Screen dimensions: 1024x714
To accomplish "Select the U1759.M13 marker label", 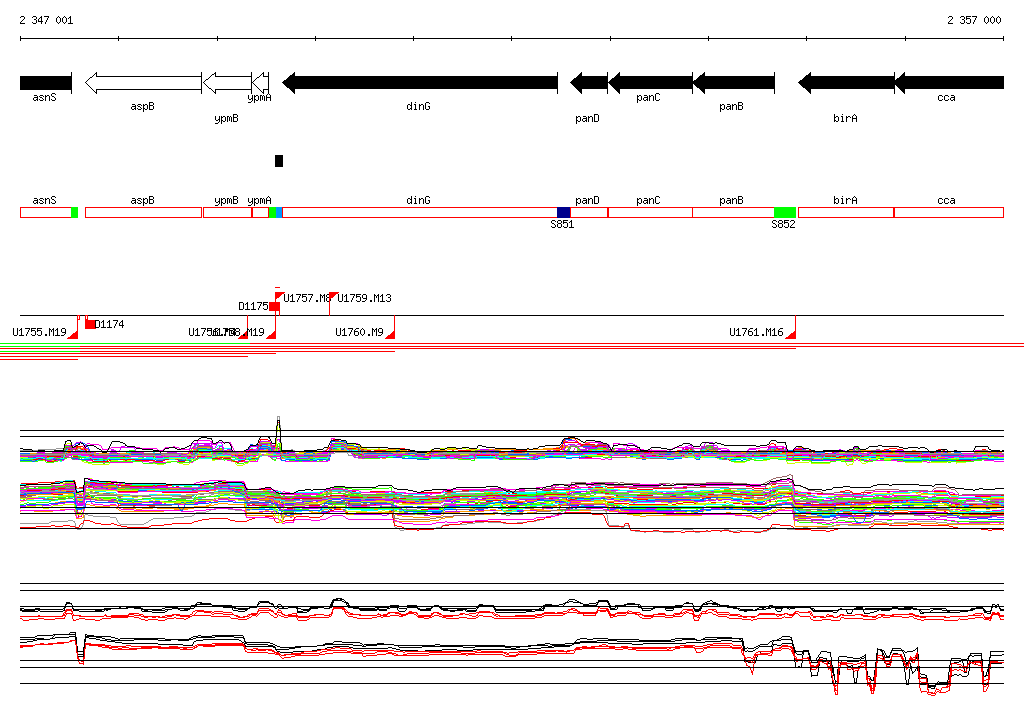I will [364, 298].
